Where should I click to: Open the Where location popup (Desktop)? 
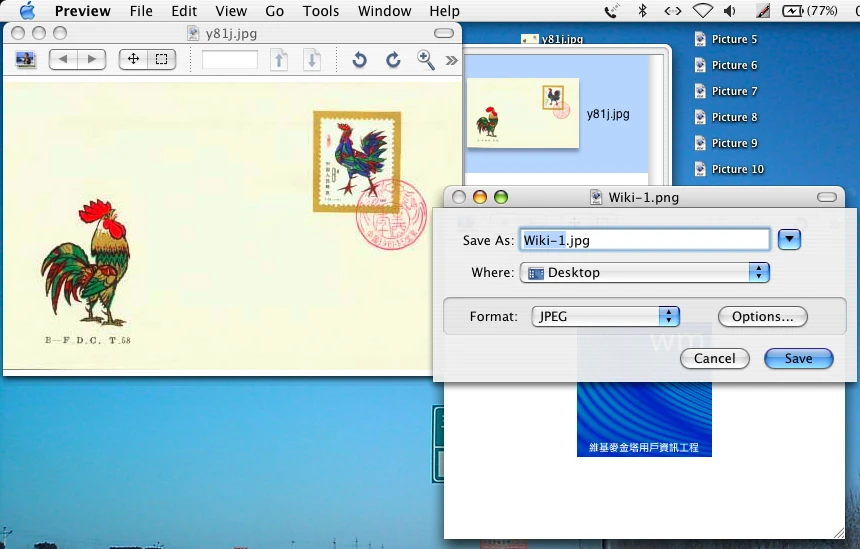click(x=644, y=272)
